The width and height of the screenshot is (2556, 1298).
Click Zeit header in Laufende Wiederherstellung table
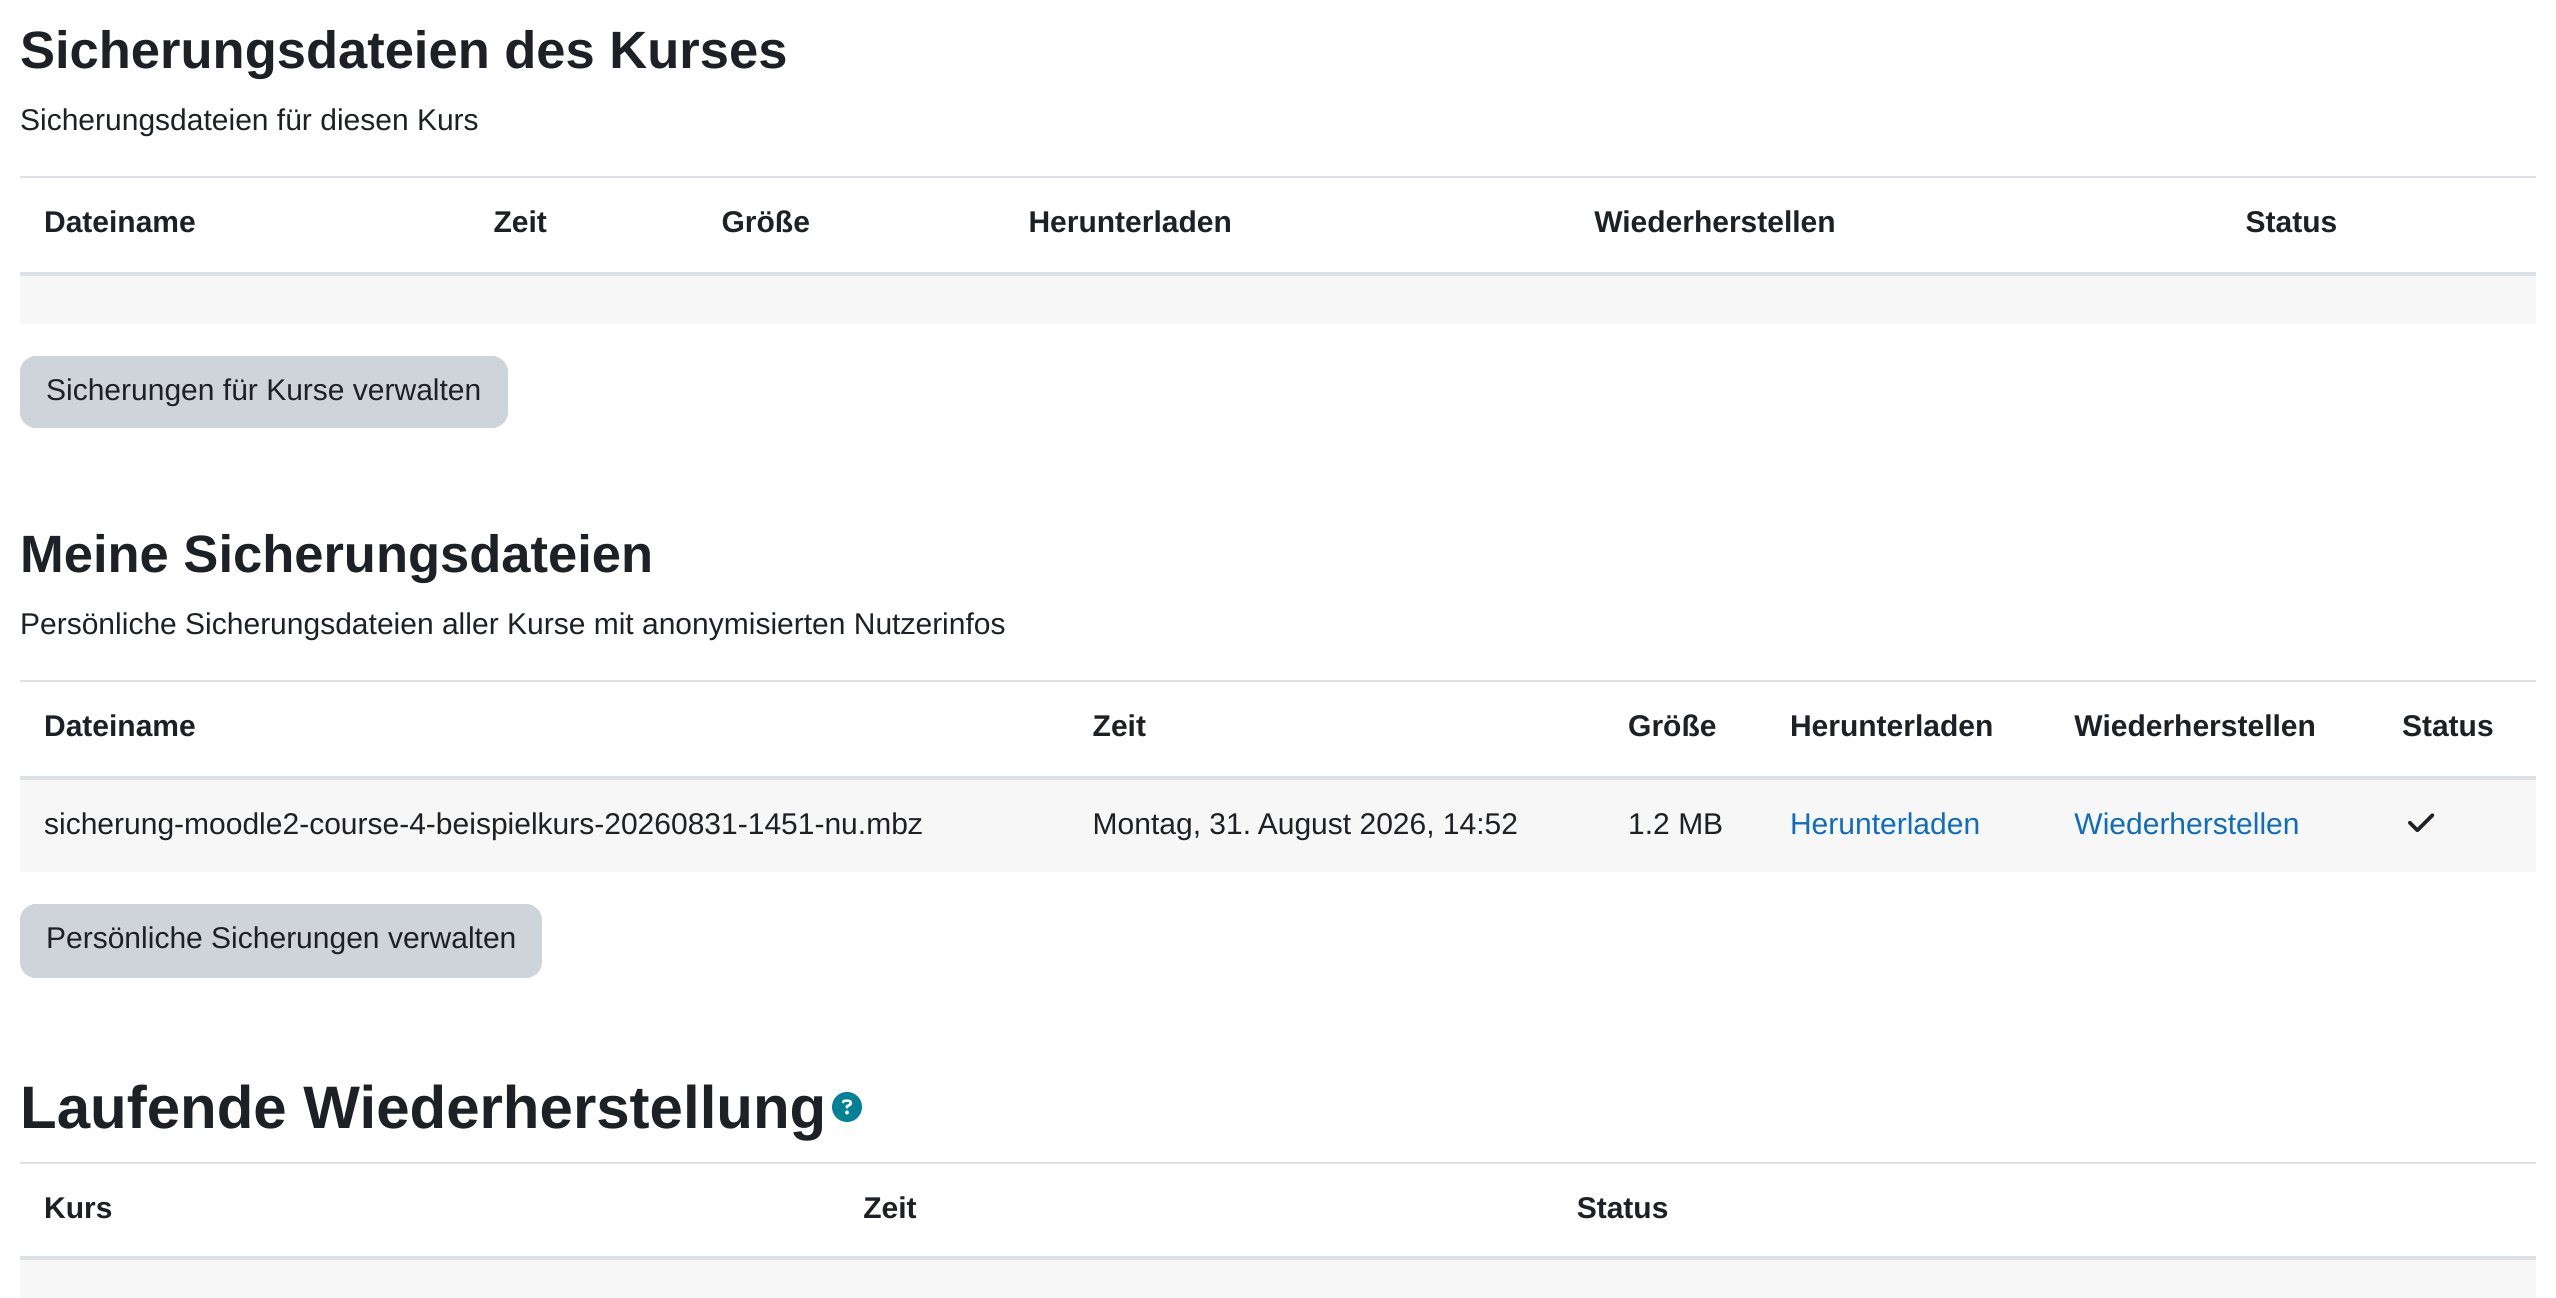click(890, 1208)
